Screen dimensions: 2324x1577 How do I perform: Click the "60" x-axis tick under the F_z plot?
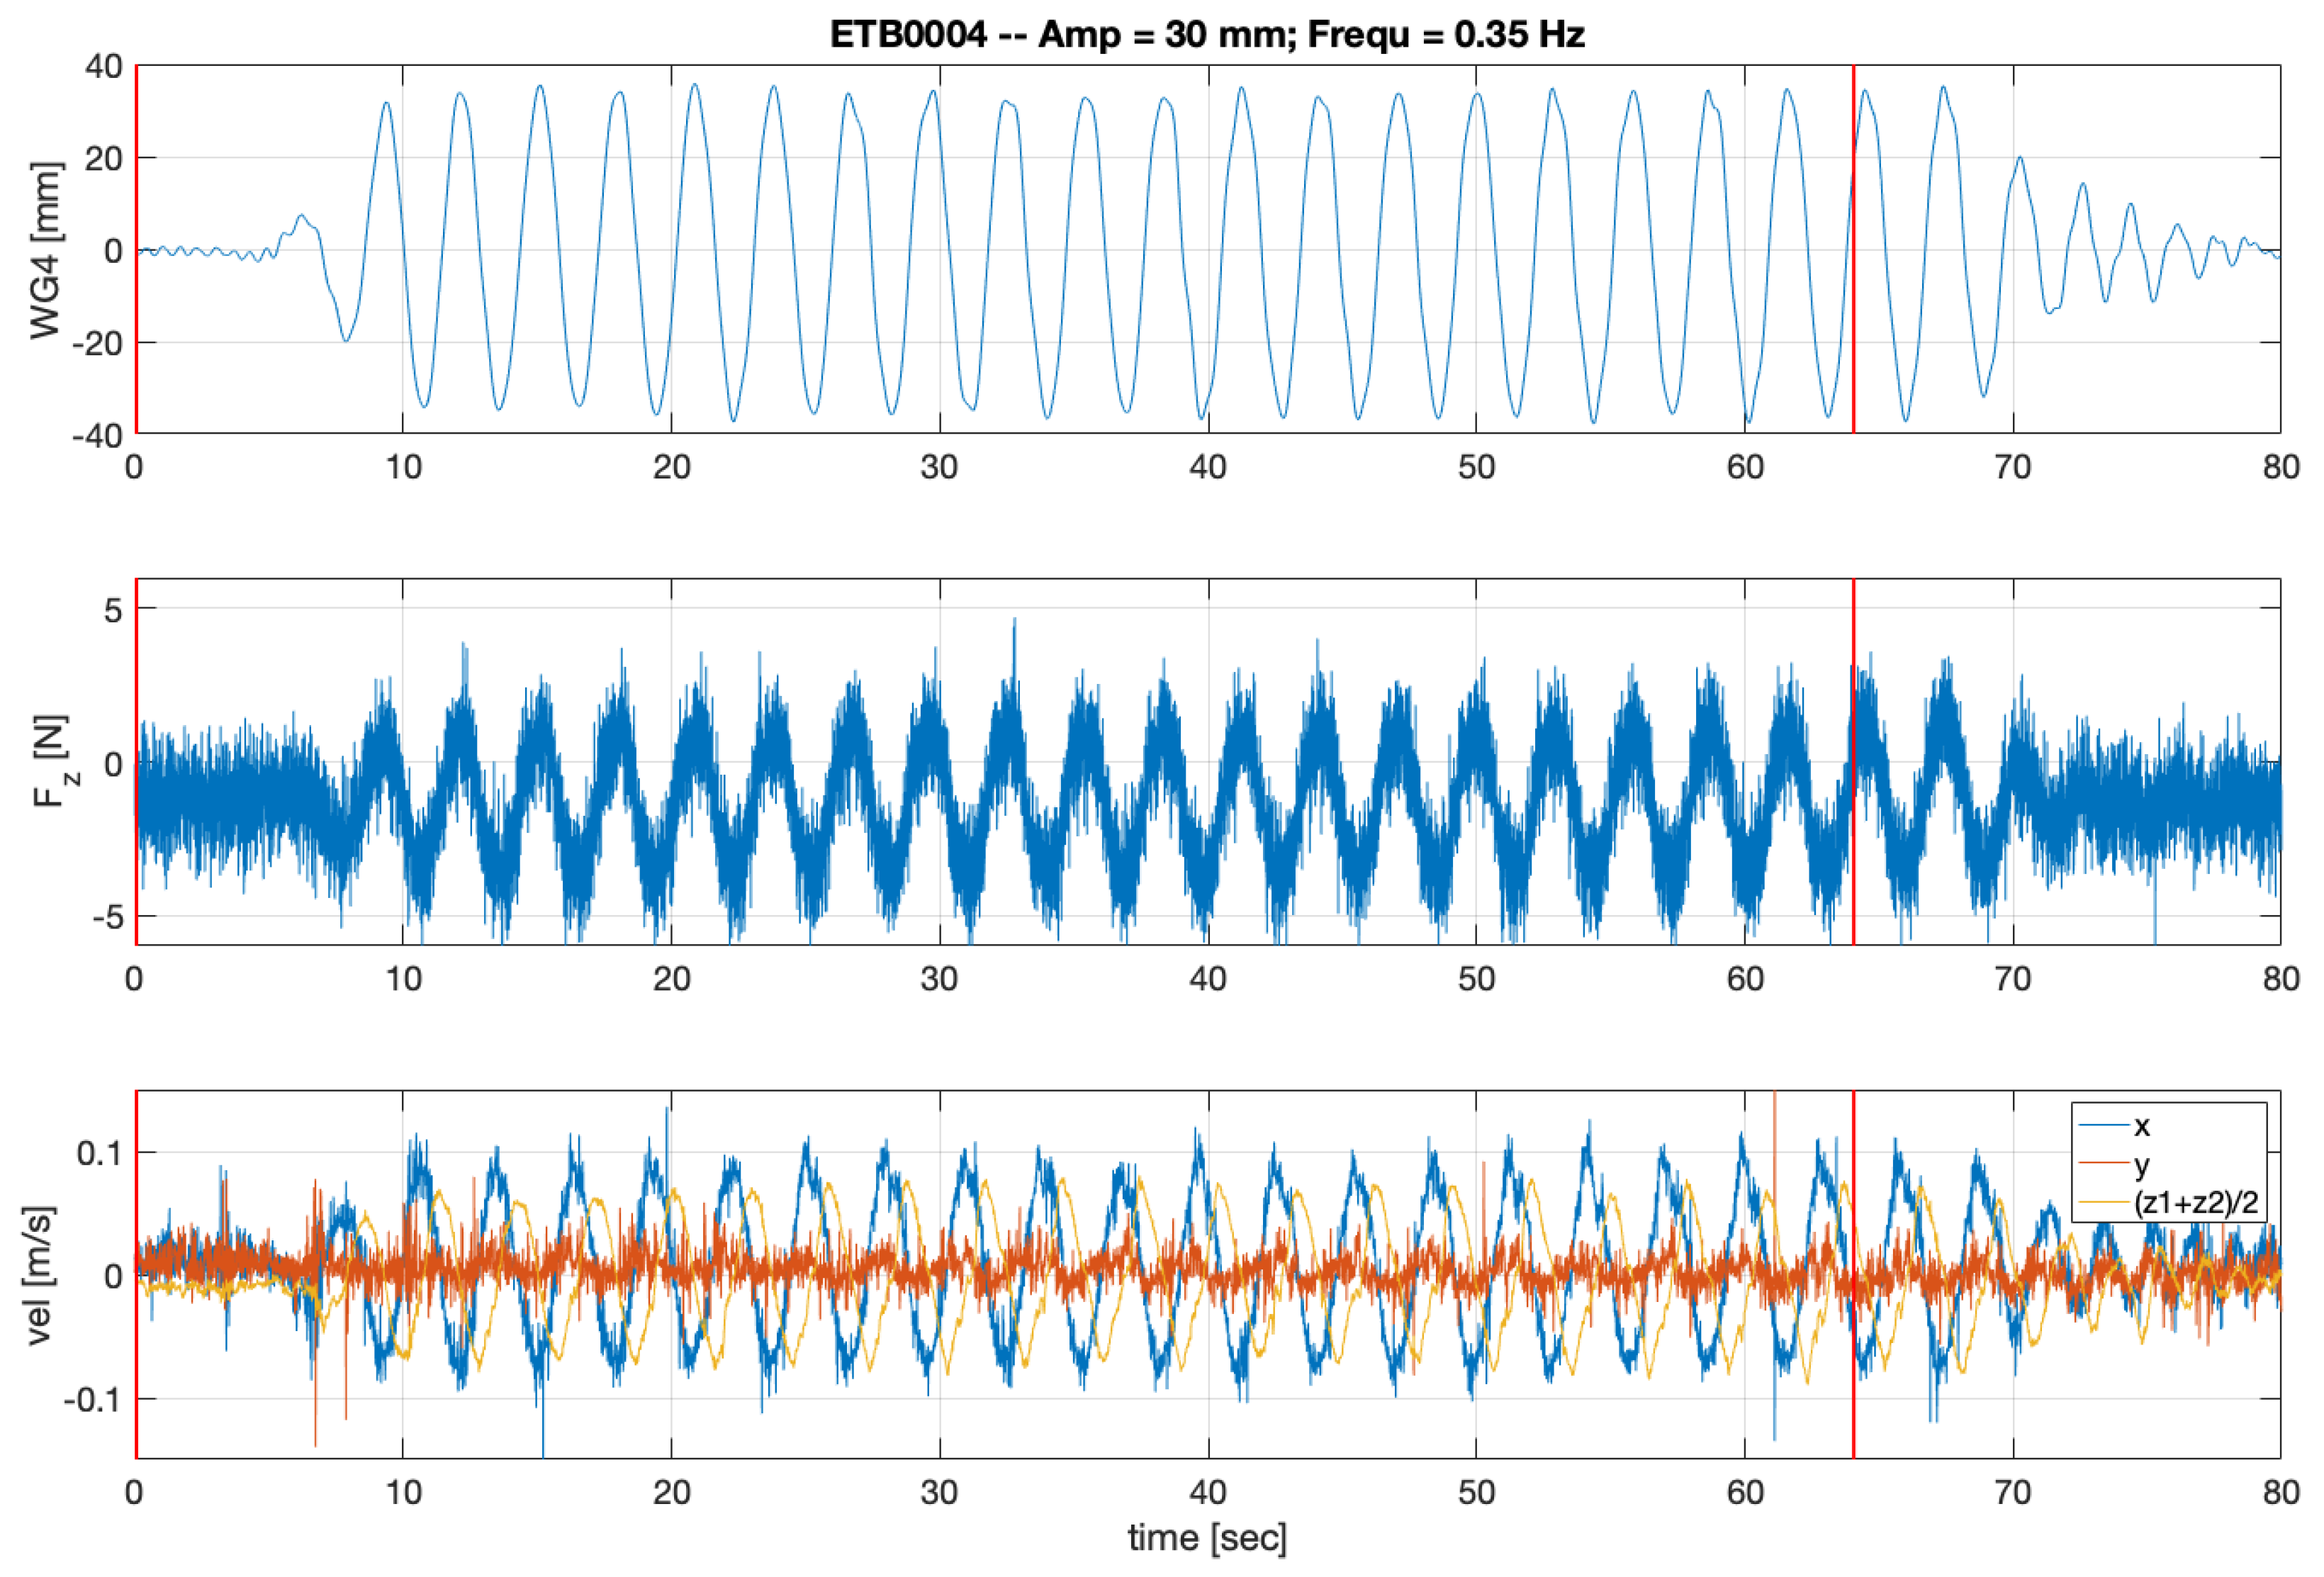click(1745, 978)
